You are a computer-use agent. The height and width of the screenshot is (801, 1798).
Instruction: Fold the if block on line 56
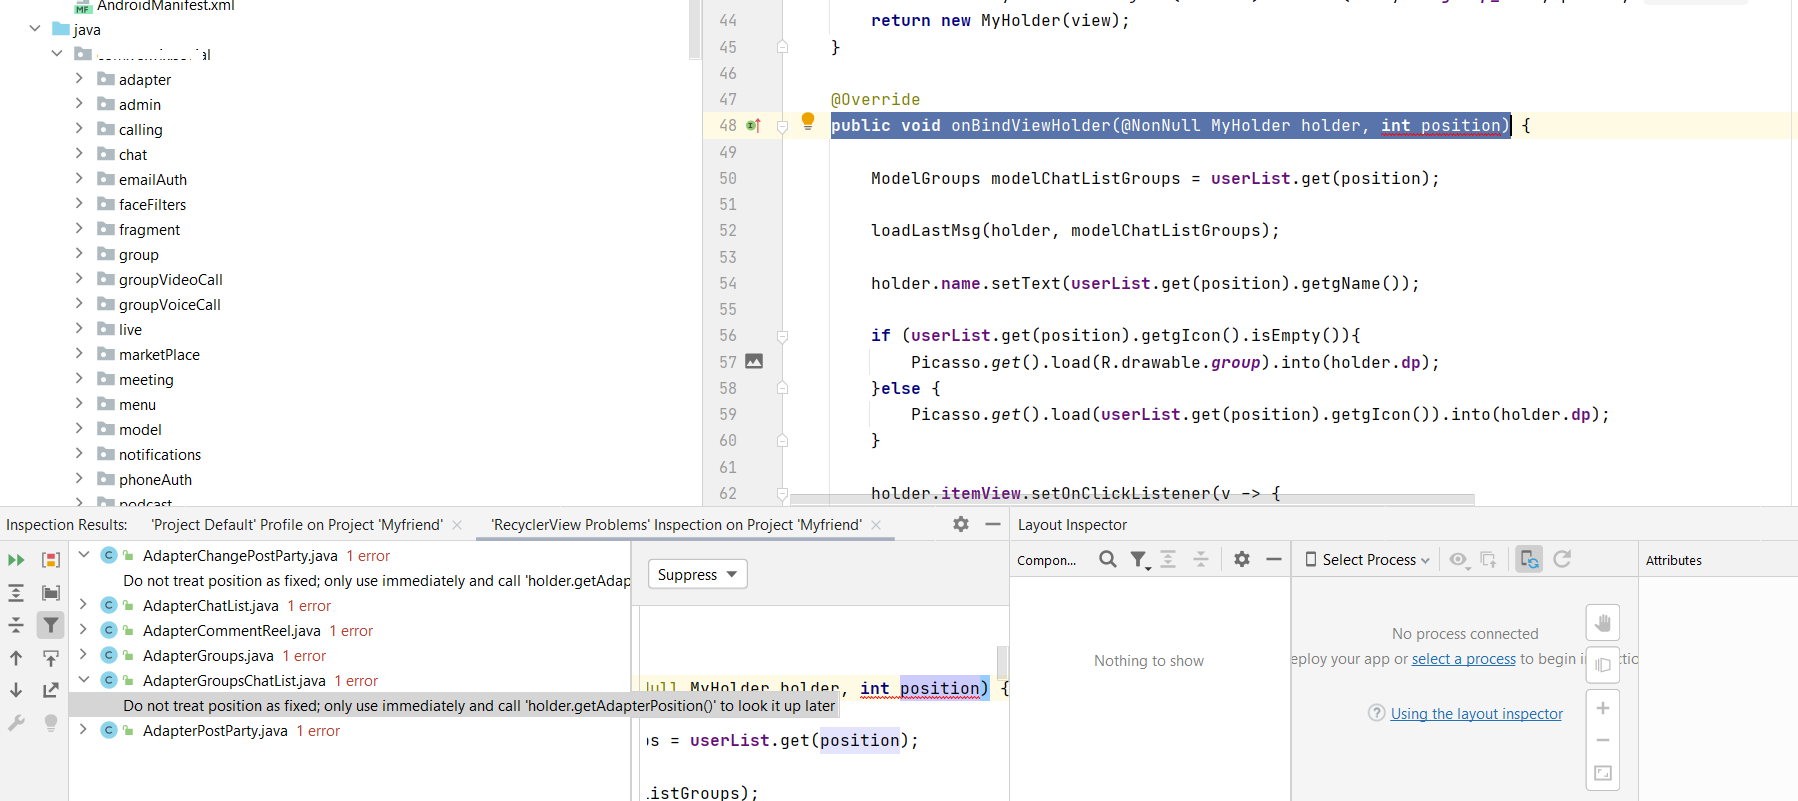[x=783, y=337]
